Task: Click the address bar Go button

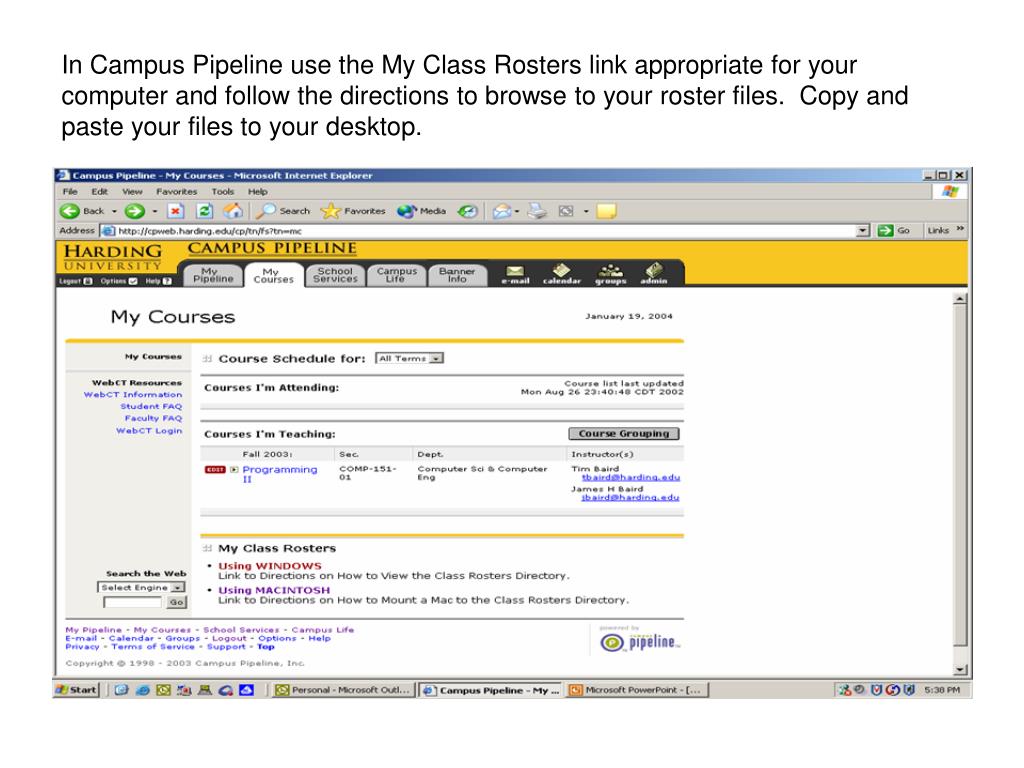Action: pos(895,230)
